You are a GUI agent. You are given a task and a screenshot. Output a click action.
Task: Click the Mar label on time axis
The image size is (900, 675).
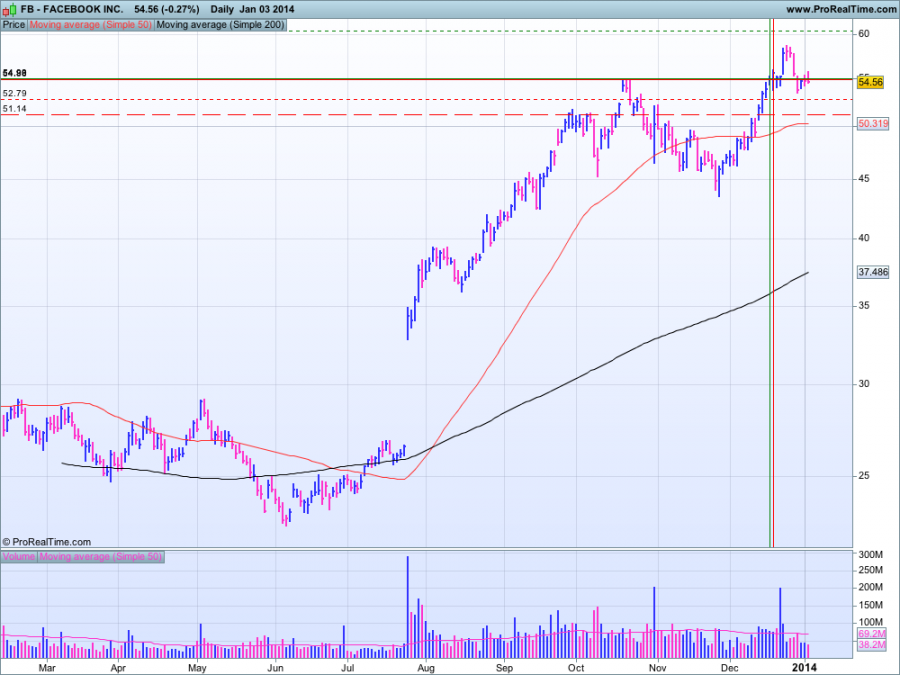pos(47,668)
